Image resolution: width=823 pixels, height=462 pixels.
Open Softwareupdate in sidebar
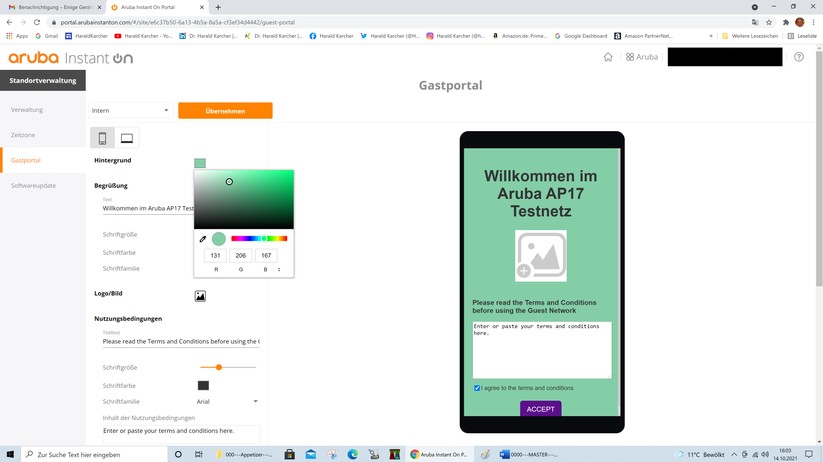tap(34, 185)
